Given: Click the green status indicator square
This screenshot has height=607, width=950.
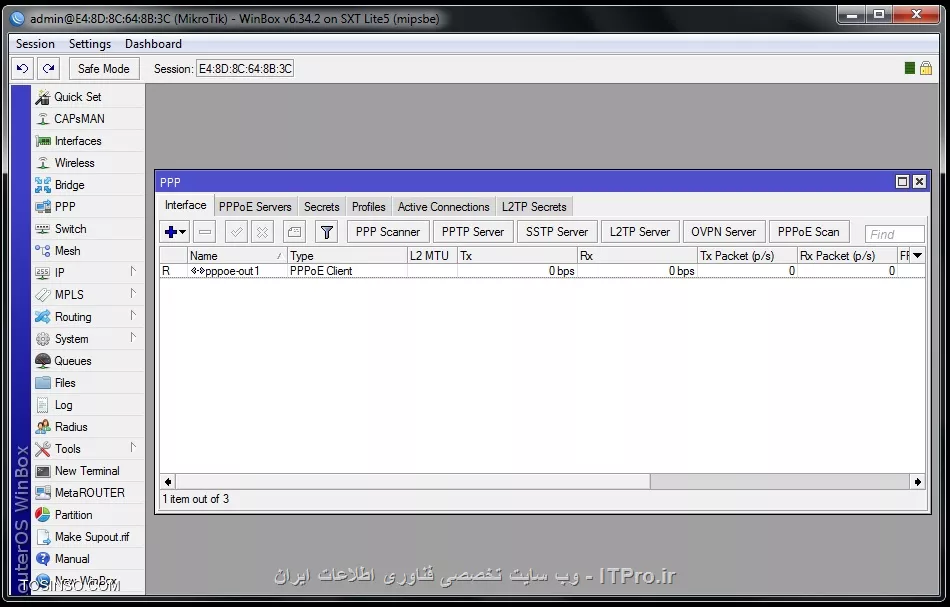Looking at the screenshot, I should [909, 68].
